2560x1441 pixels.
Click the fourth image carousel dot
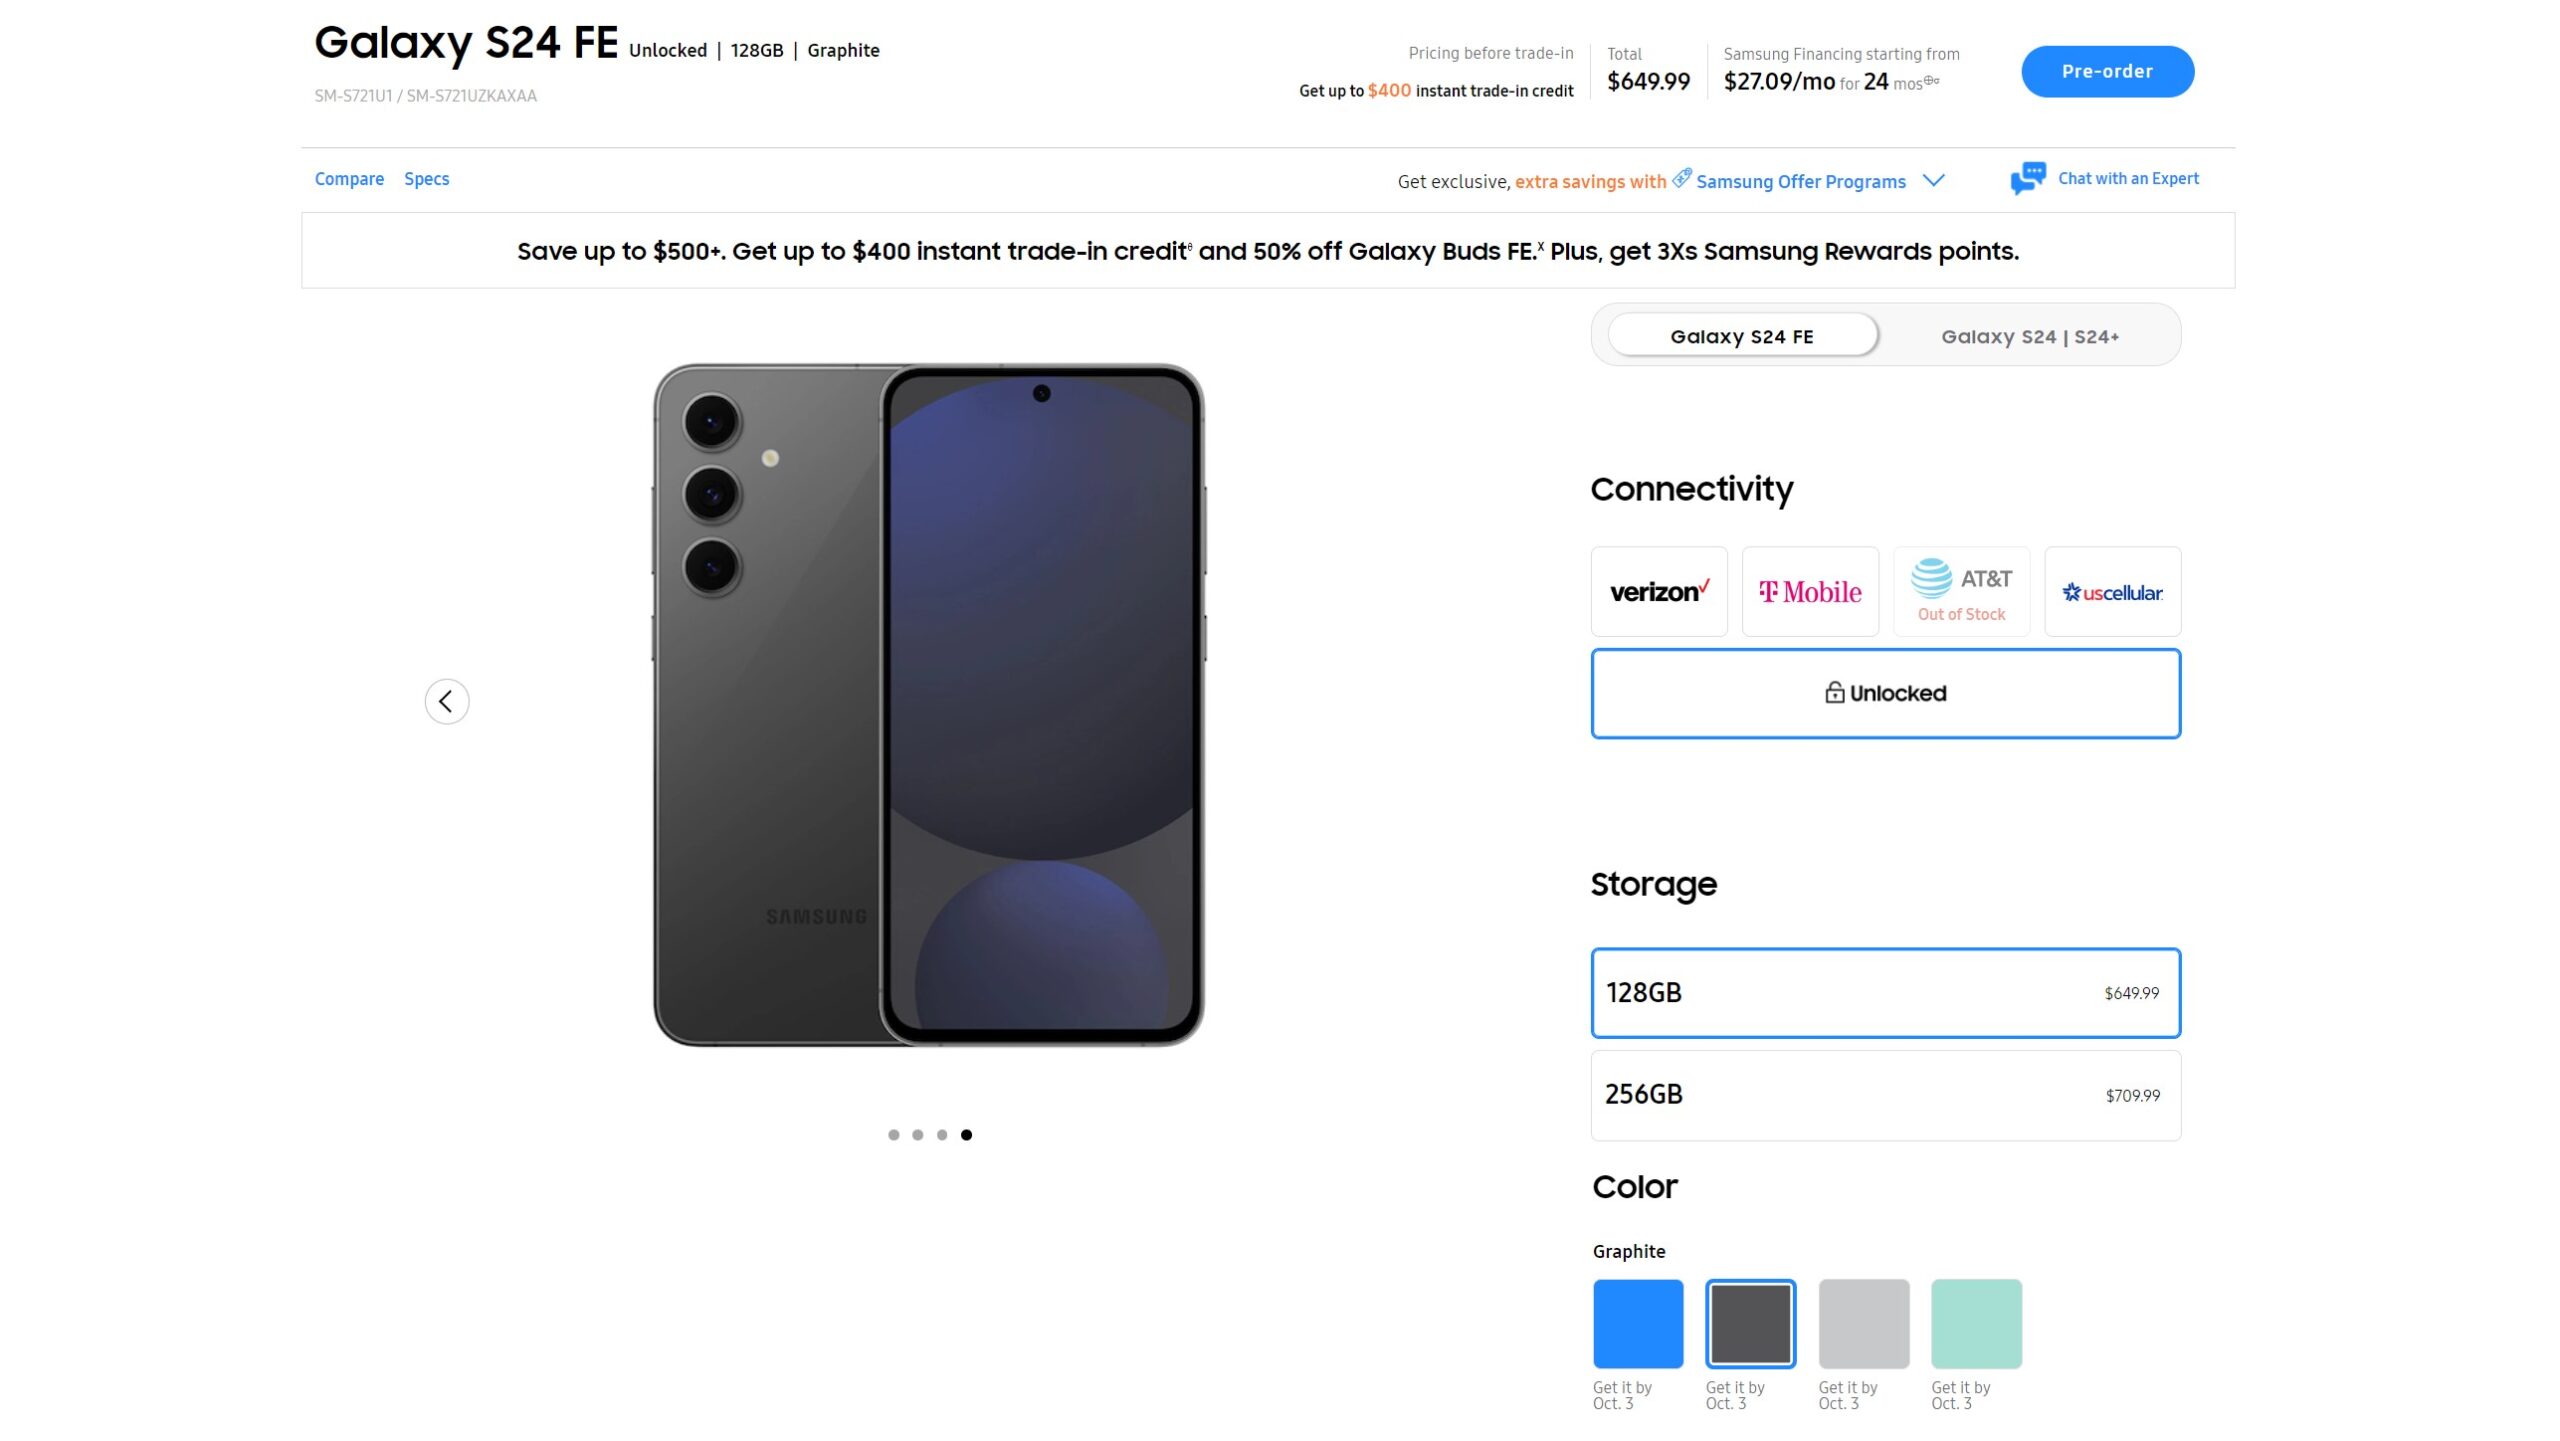pos(967,1133)
